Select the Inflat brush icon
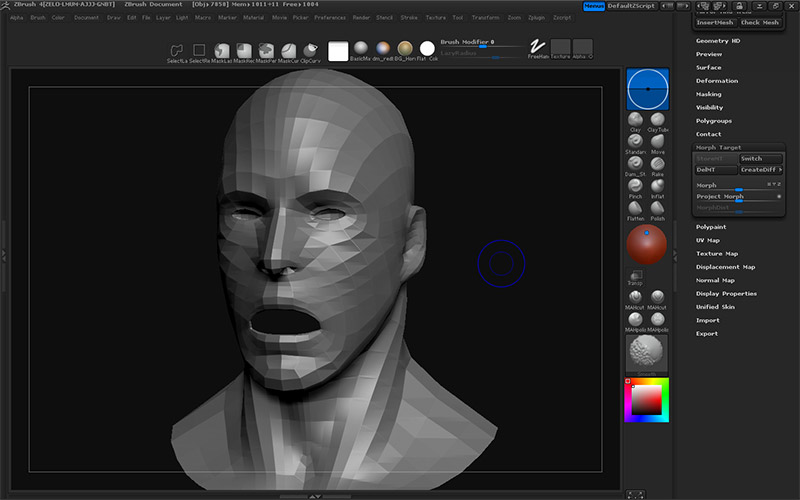Viewport: 800px width, 500px height. pos(658,186)
